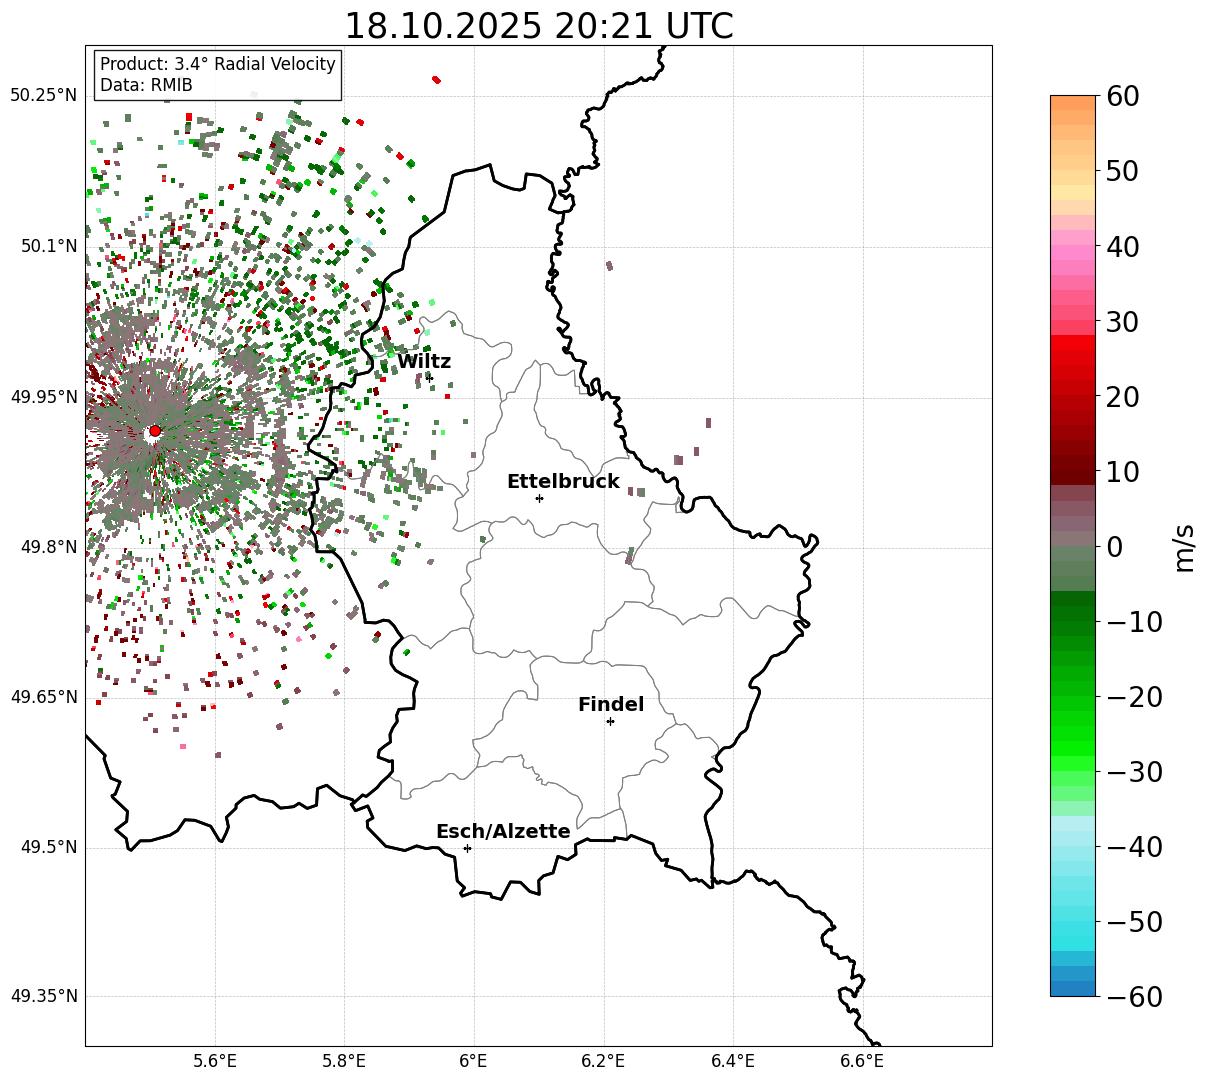The height and width of the screenshot is (1081, 1207).
Task: Select the Findel city label
Action: point(611,705)
